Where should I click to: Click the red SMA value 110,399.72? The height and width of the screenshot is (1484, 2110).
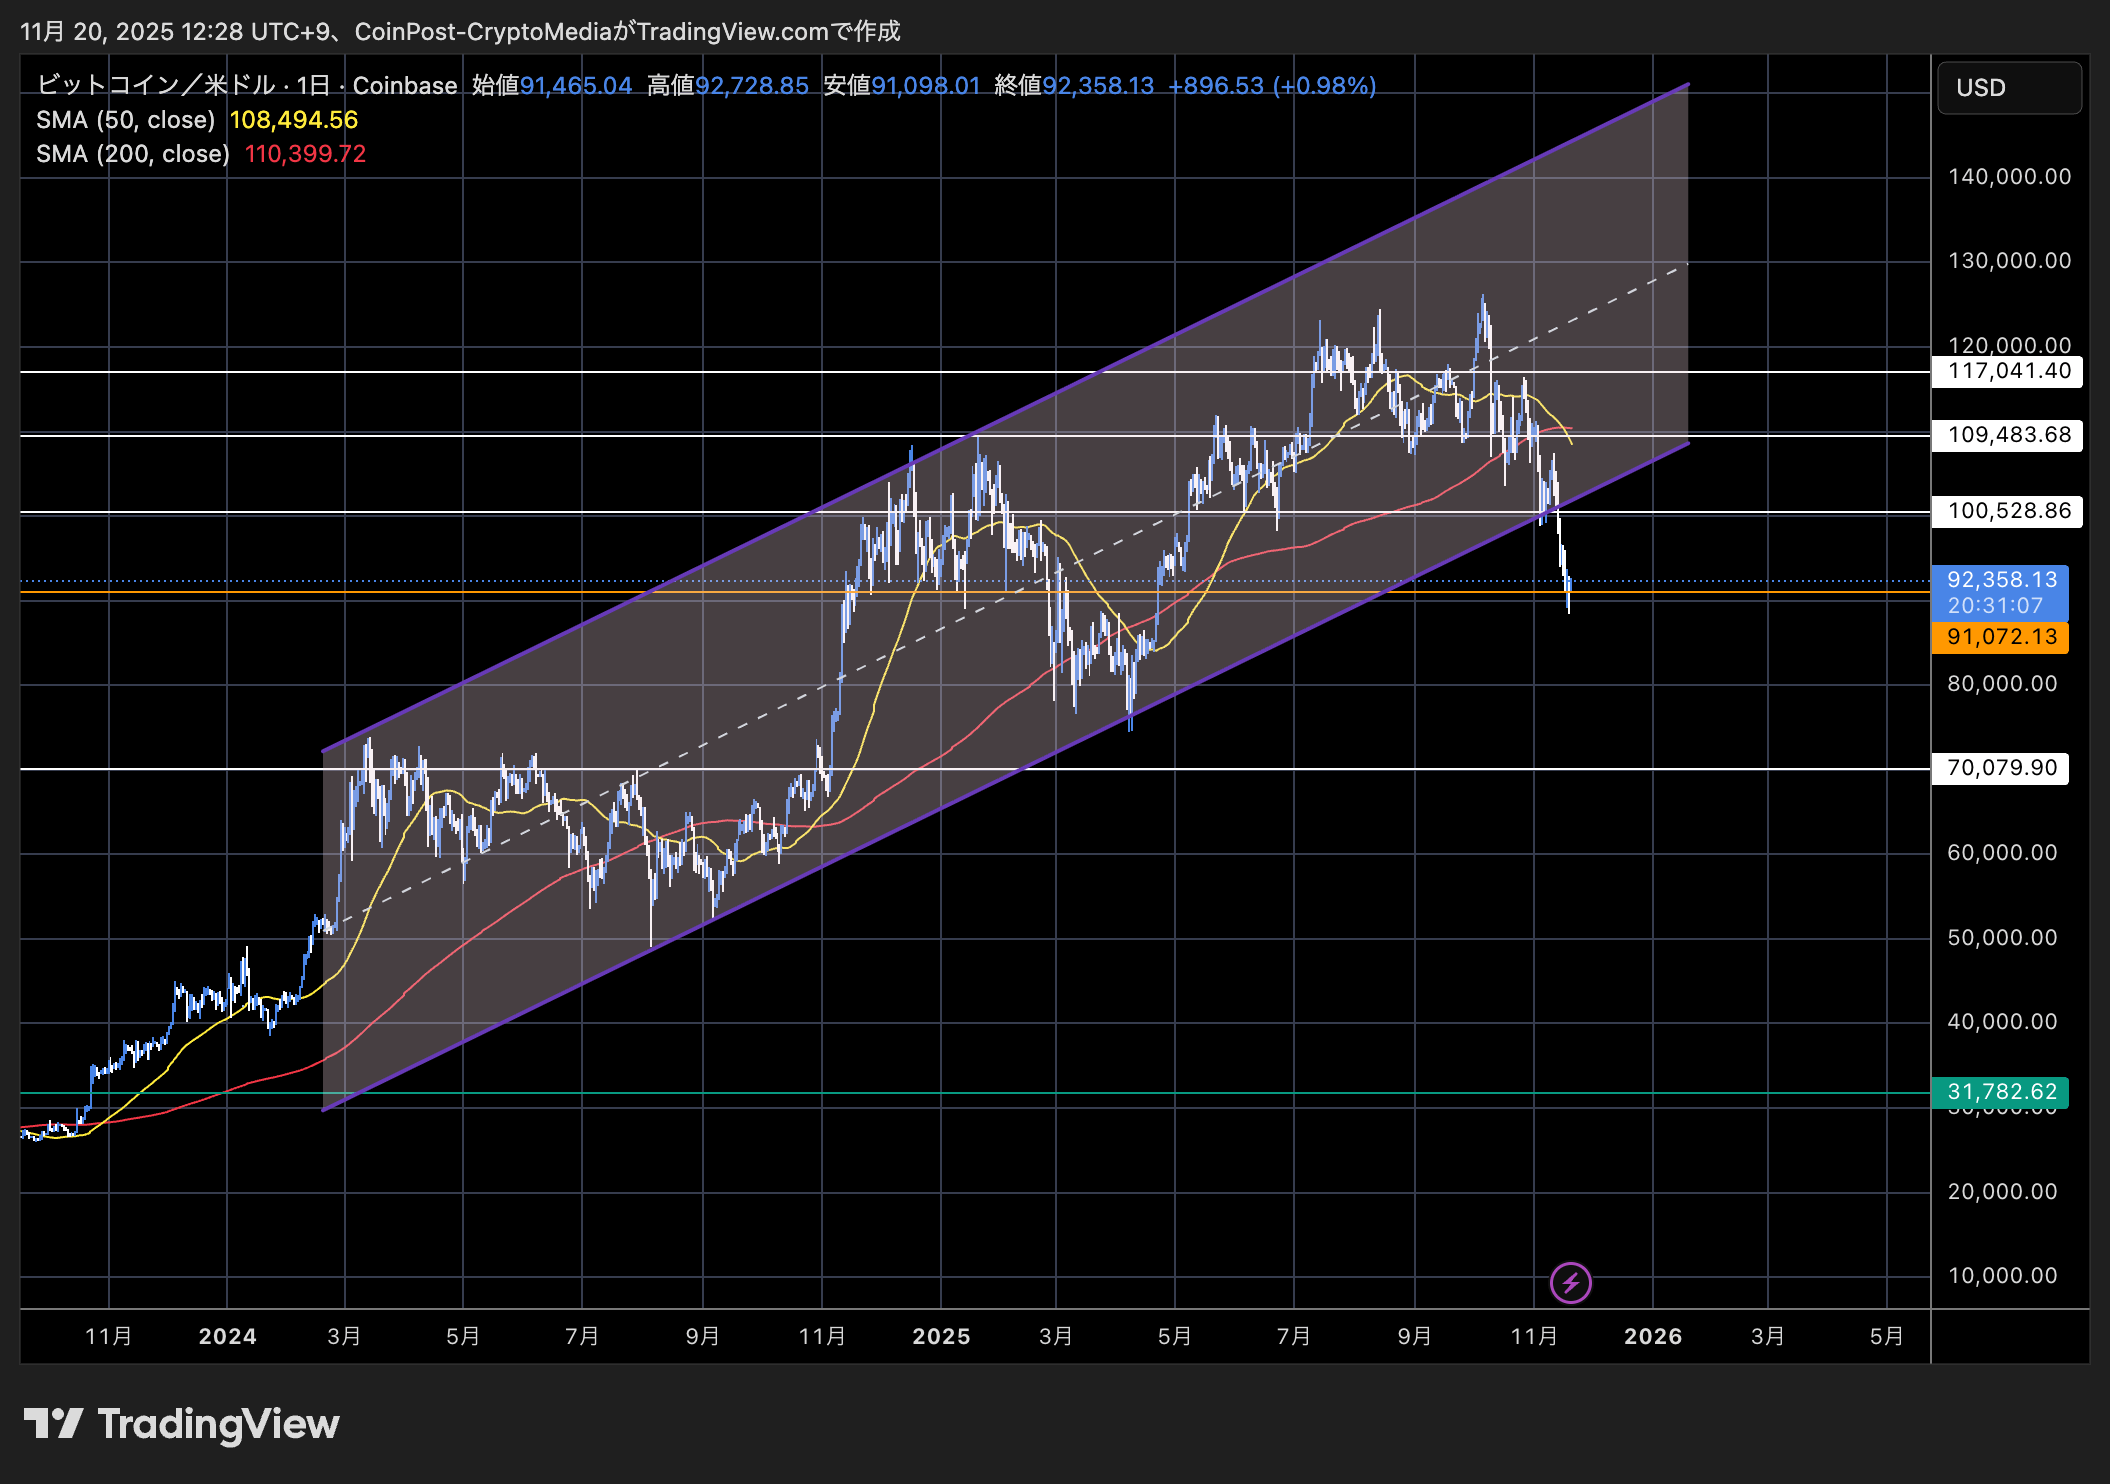tap(305, 154)
